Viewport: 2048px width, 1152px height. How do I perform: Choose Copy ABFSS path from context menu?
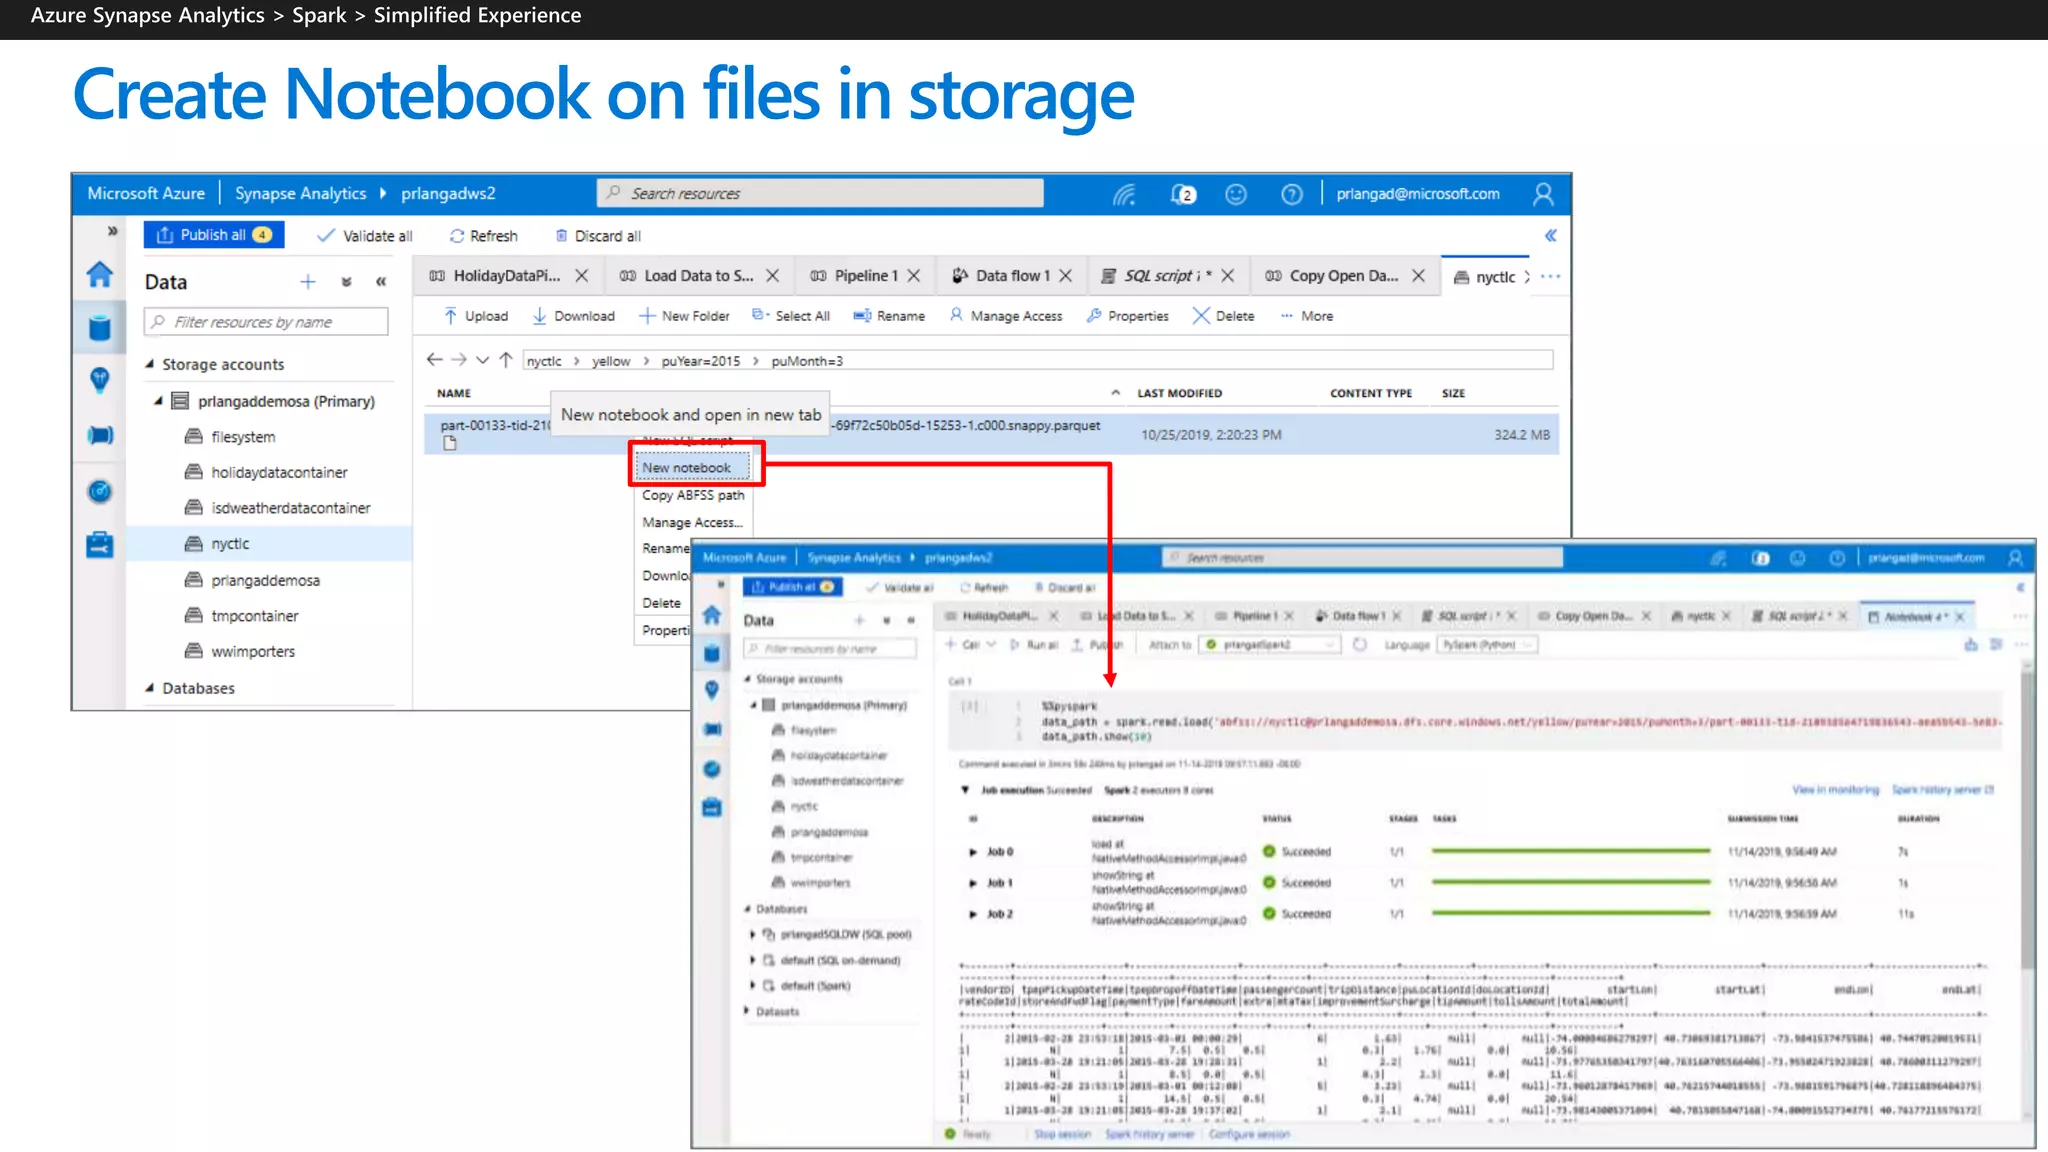pyautogui.click(x=693, y=495)
